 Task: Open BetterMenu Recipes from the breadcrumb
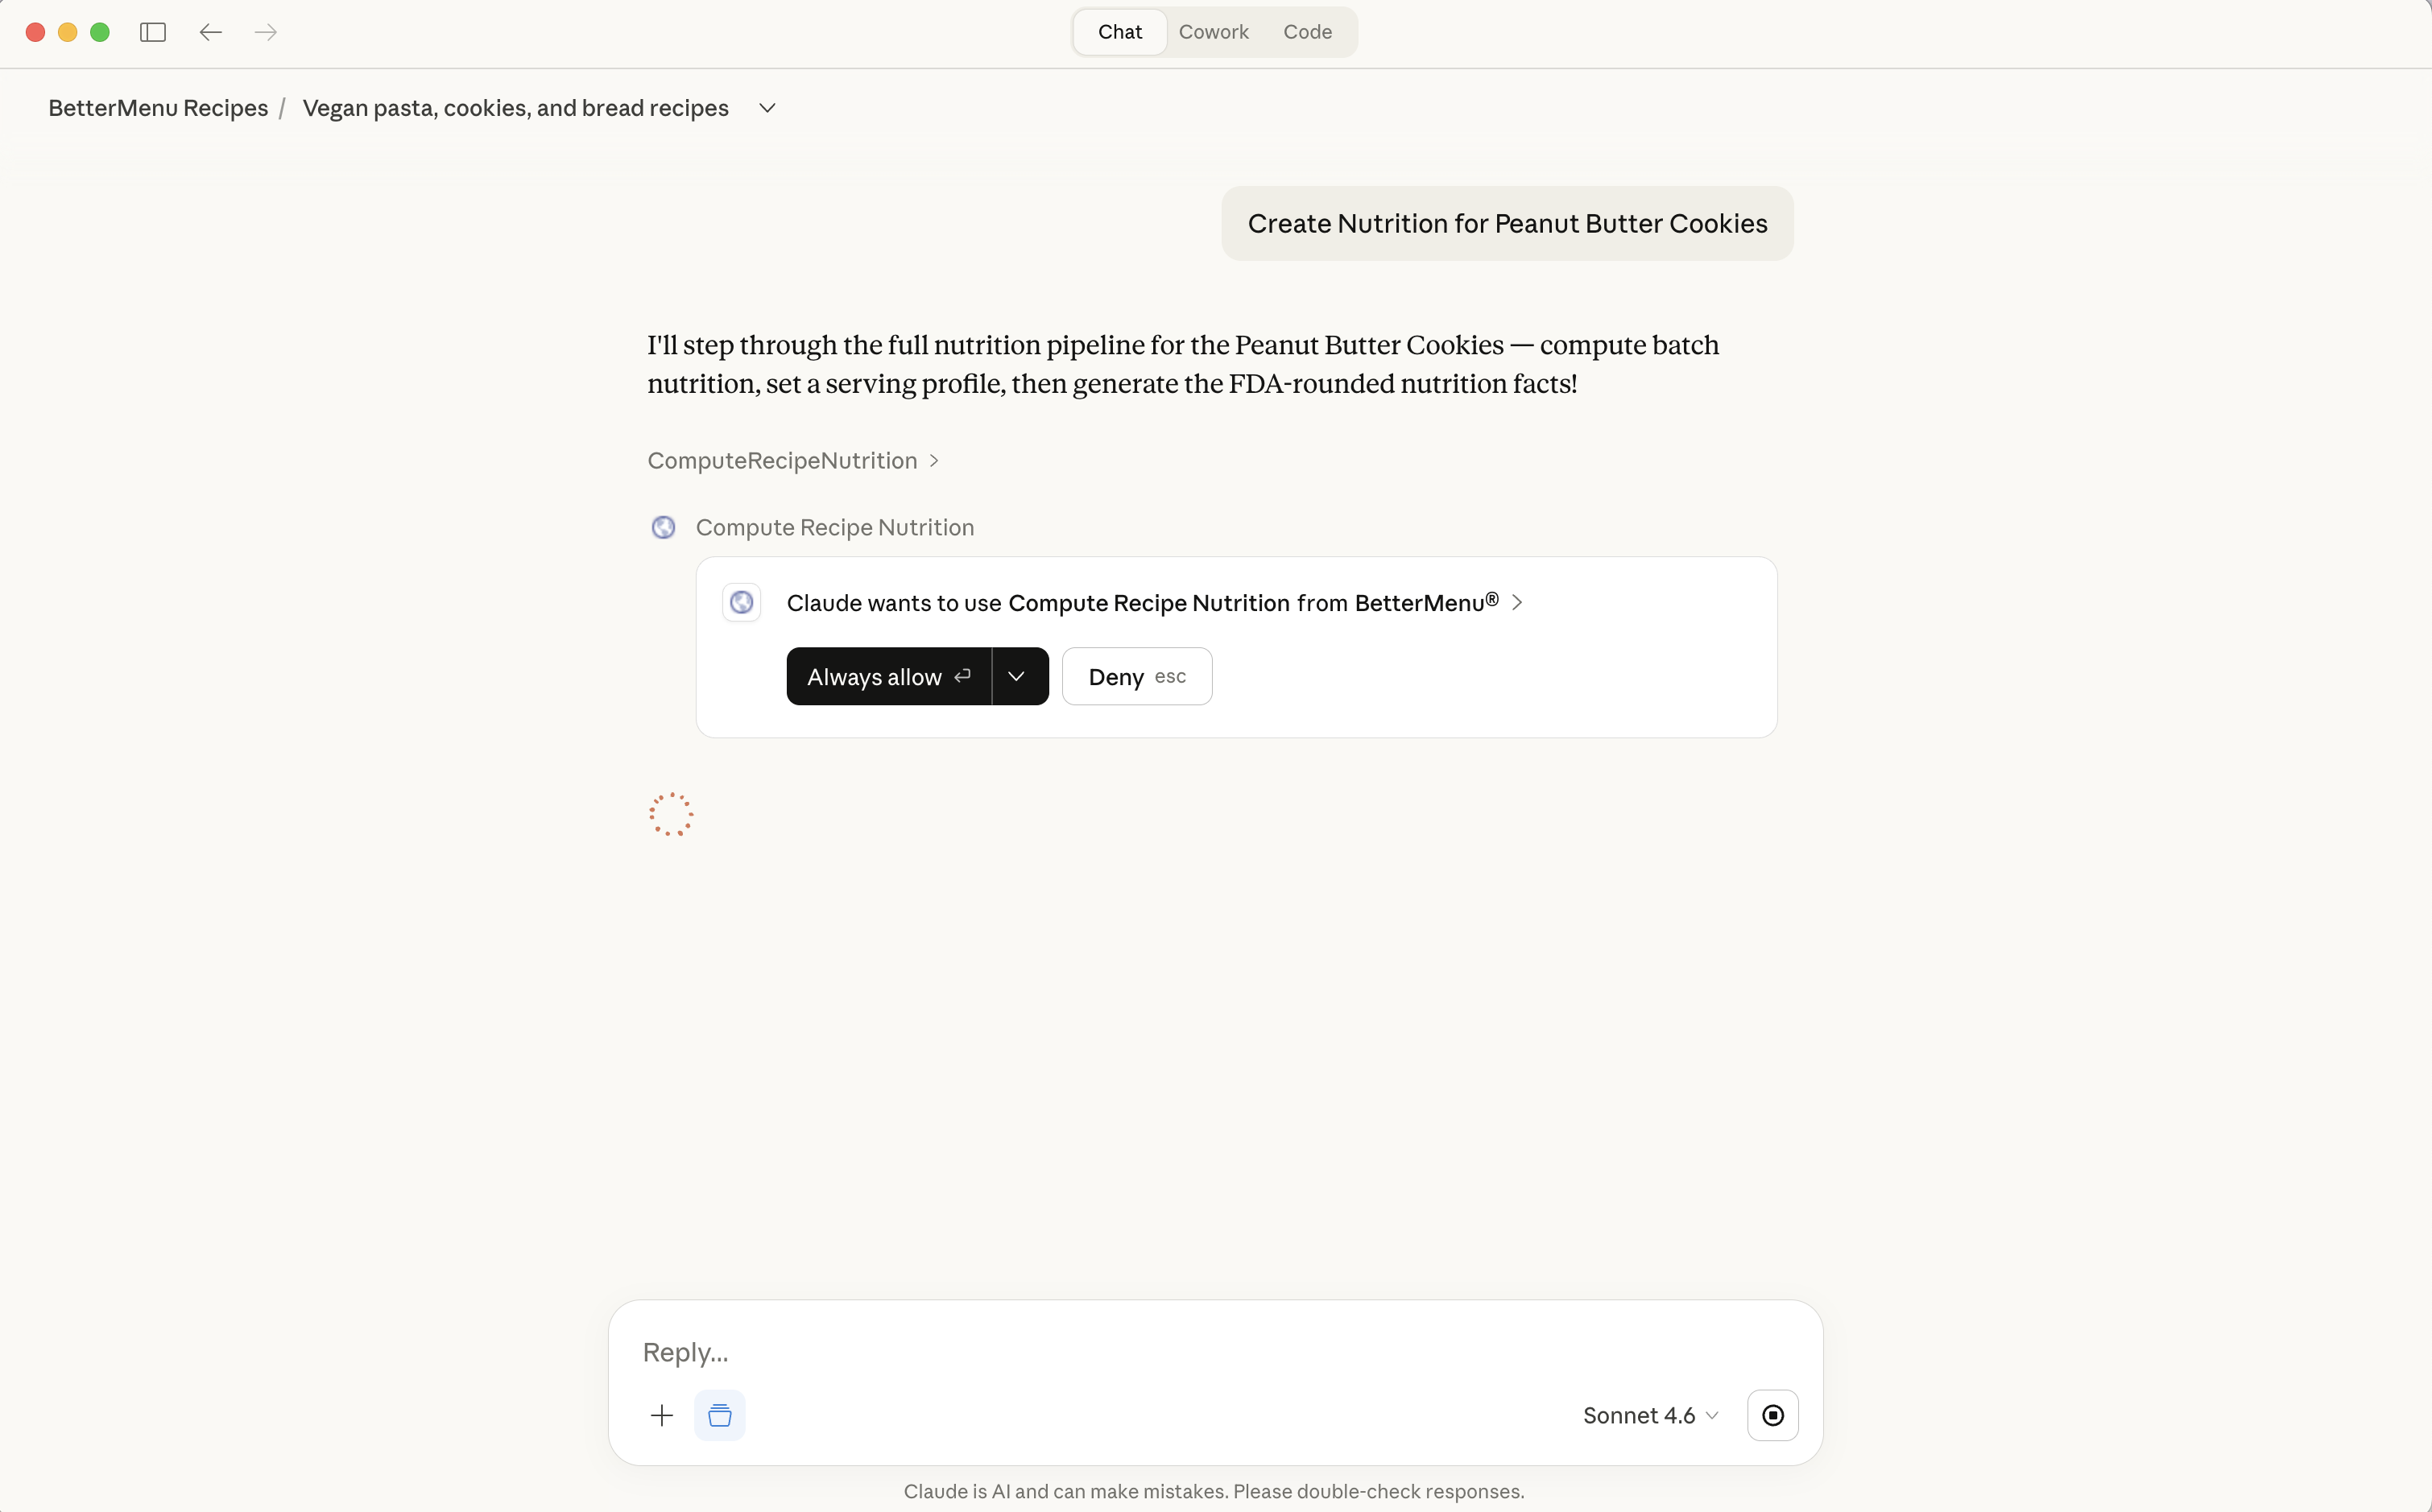pyautogui.click(x=157, y=107)
